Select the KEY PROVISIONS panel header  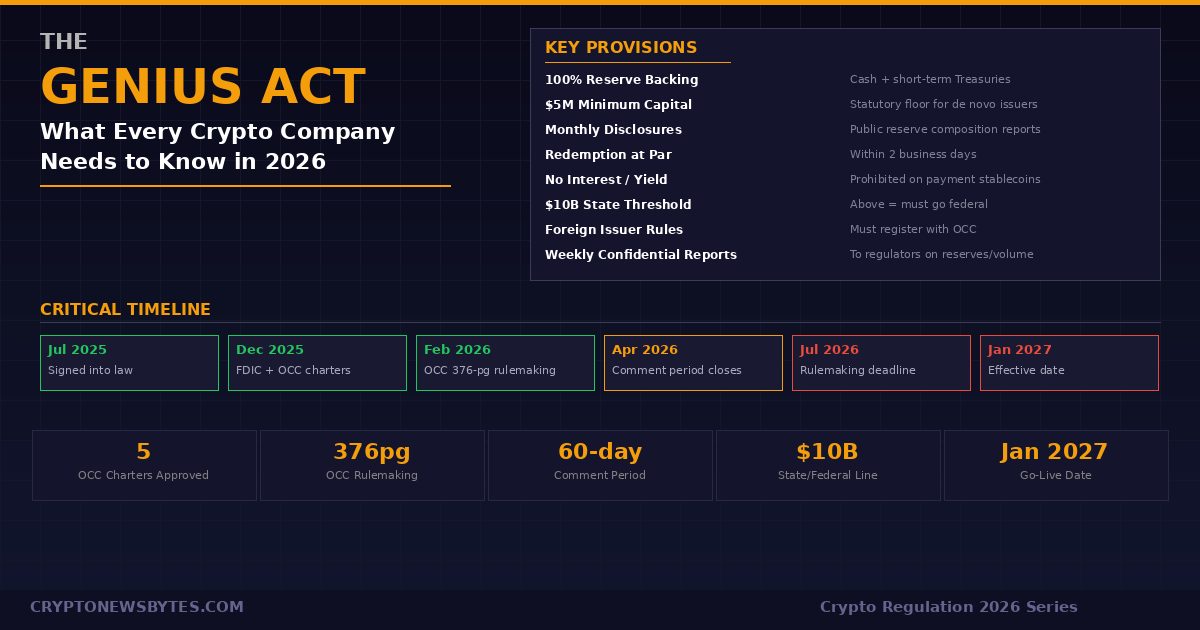(620, 47)
